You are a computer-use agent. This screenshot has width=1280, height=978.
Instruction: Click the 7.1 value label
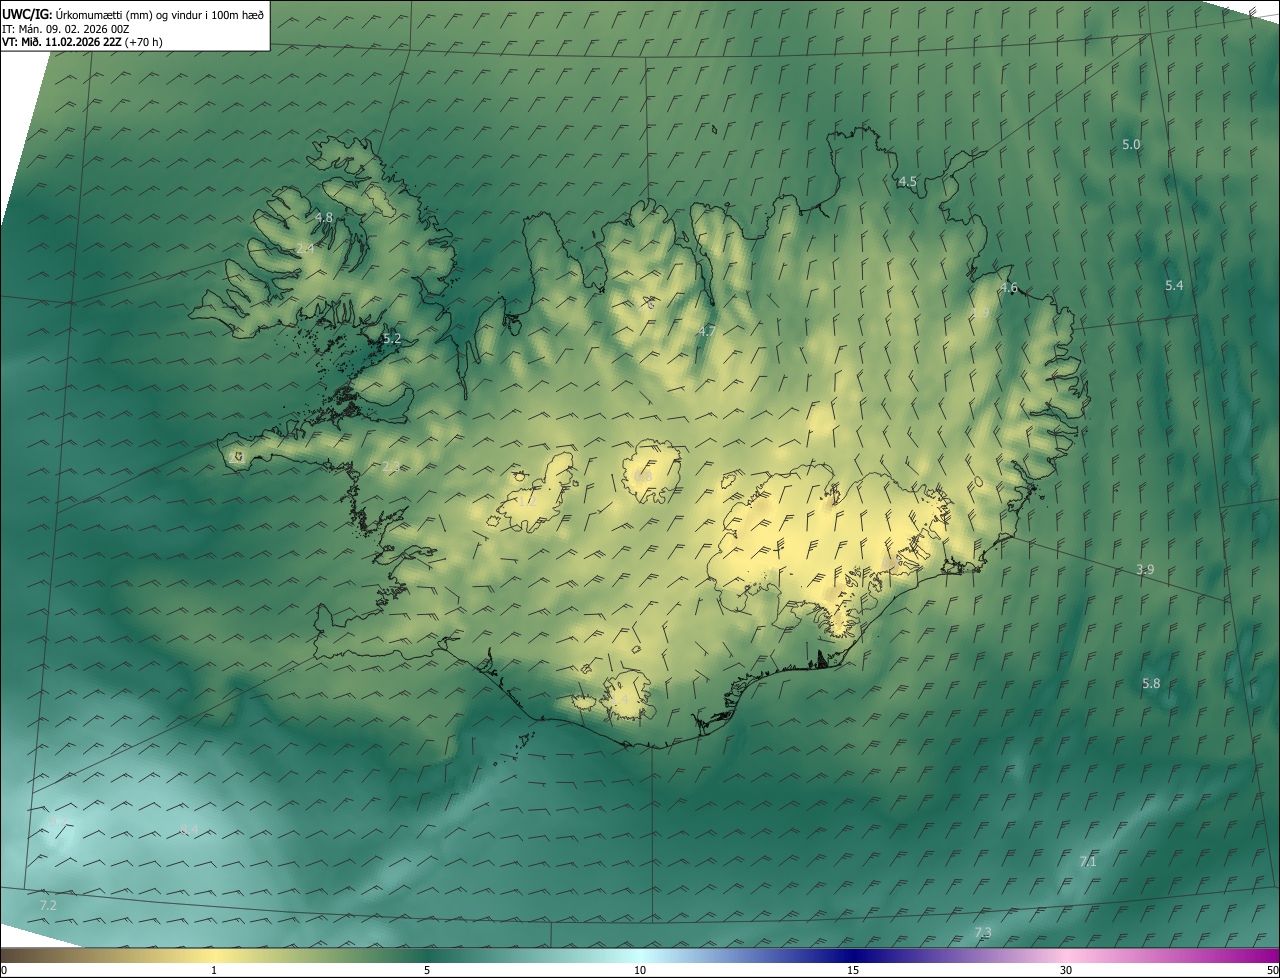[x=1088, y=861]
